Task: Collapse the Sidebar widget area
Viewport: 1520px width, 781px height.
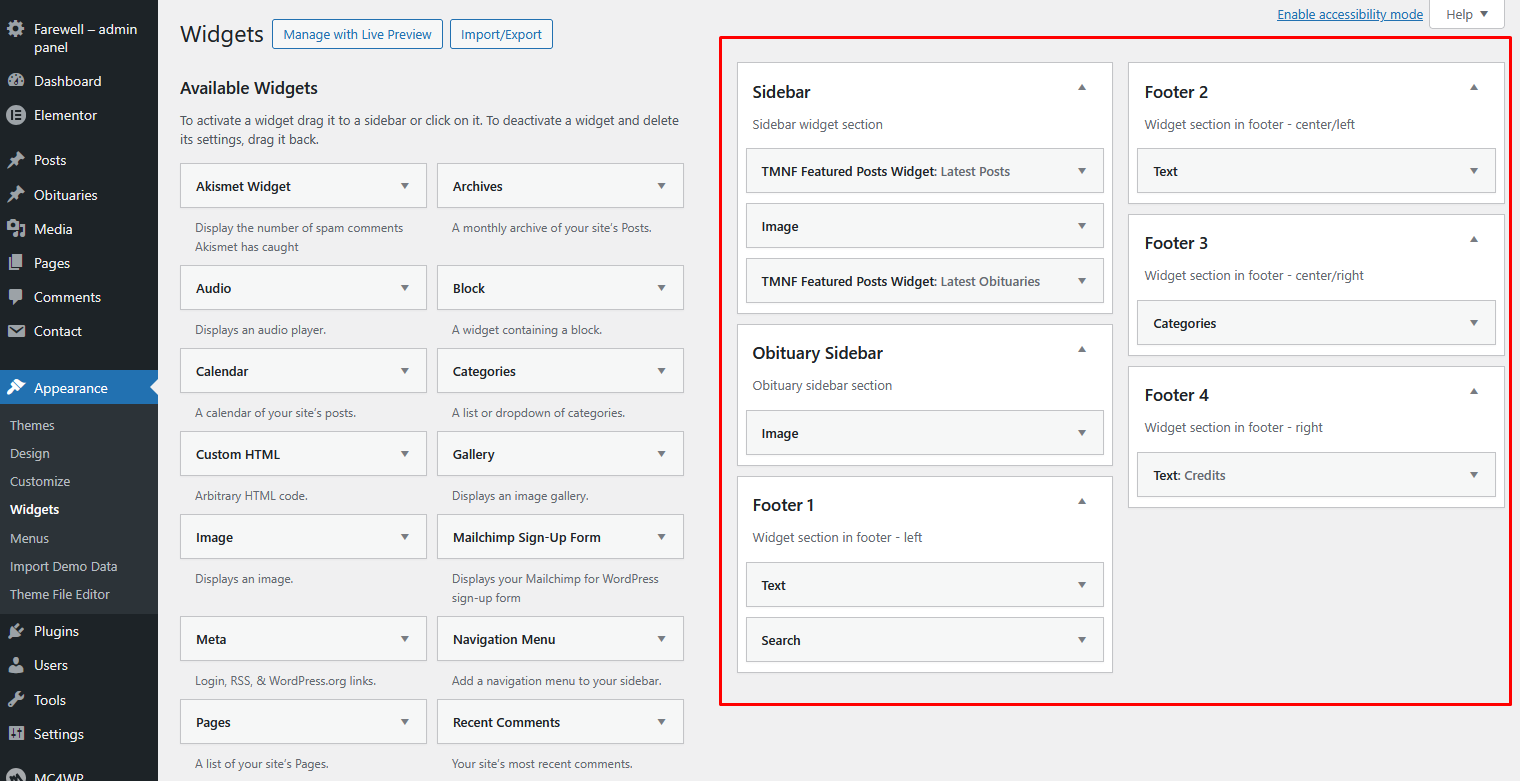Action: click(x=1081, y=88)
